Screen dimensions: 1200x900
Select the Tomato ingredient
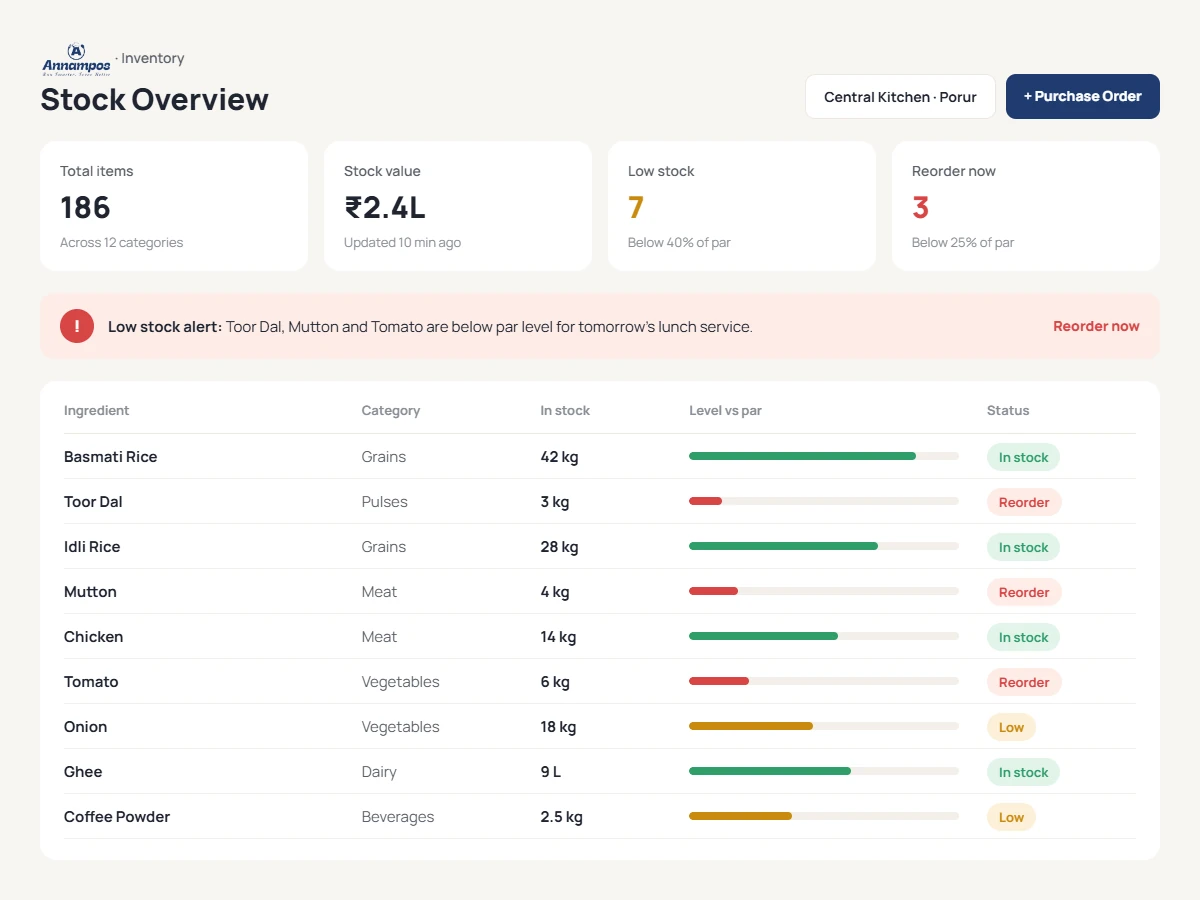point(91,682)
